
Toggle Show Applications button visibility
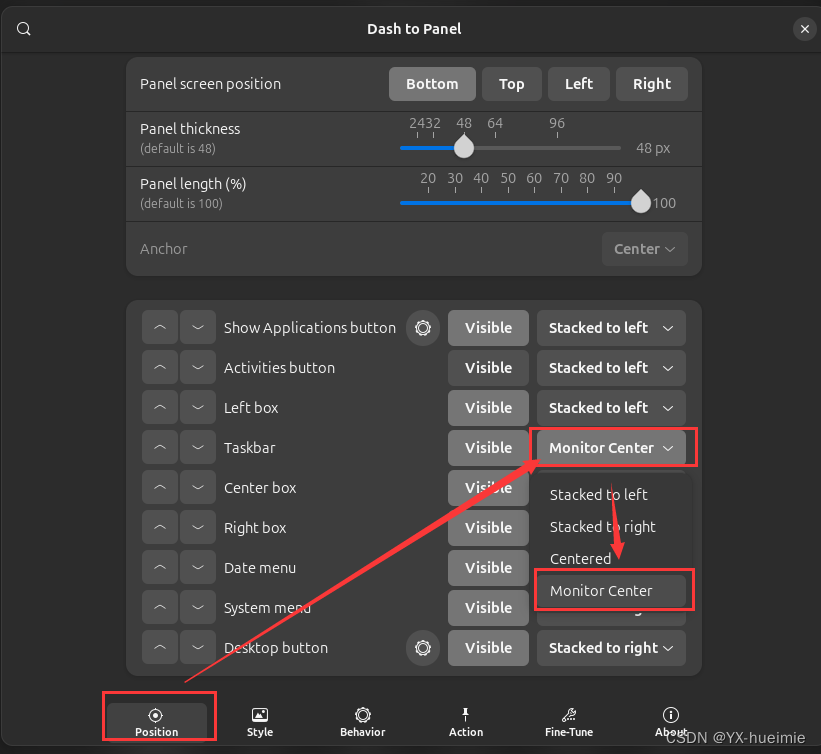tap(488, 328)
